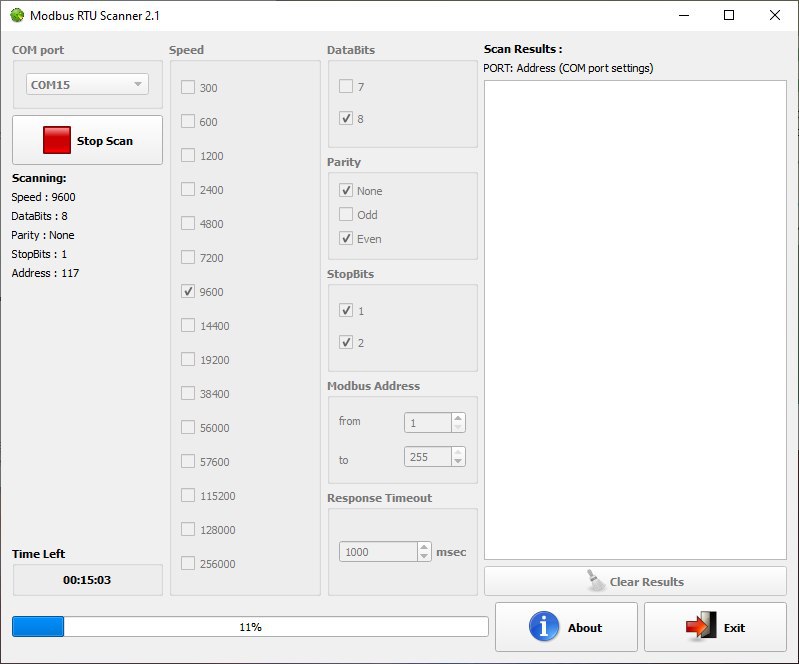Click the Parity : None status text
Viewport: 799px width, 664px height.
[x=43, y=235]
